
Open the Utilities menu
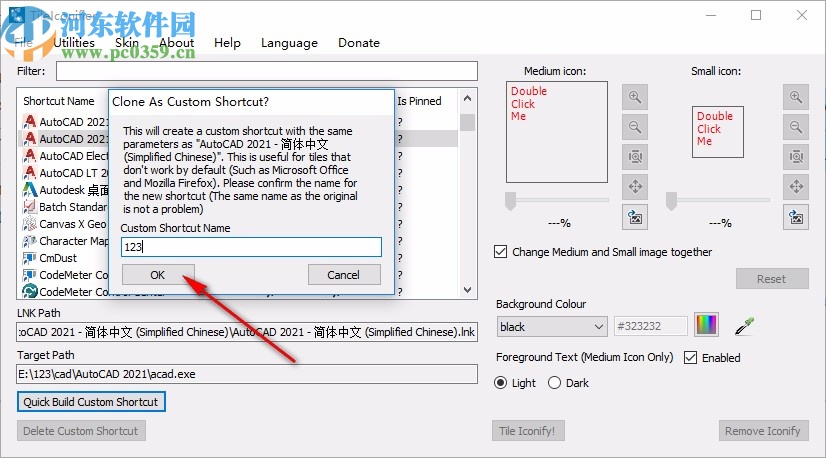pos(74,43)
